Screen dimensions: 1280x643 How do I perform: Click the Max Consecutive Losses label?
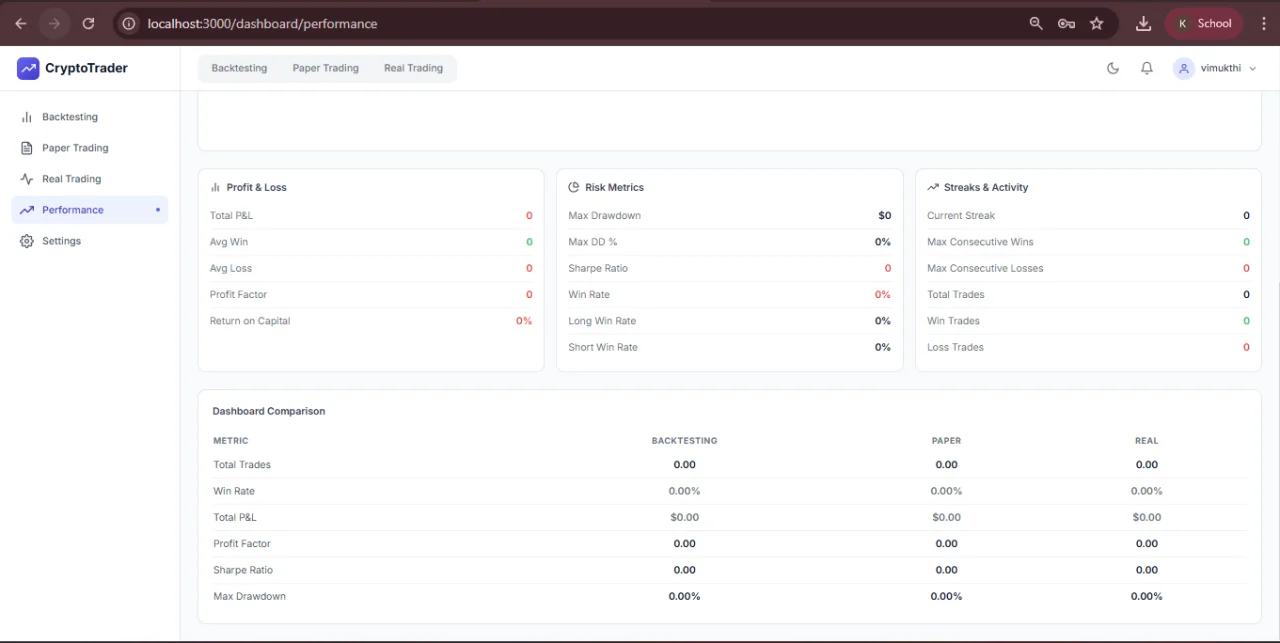pyautogui.click(x=985, y=268)
